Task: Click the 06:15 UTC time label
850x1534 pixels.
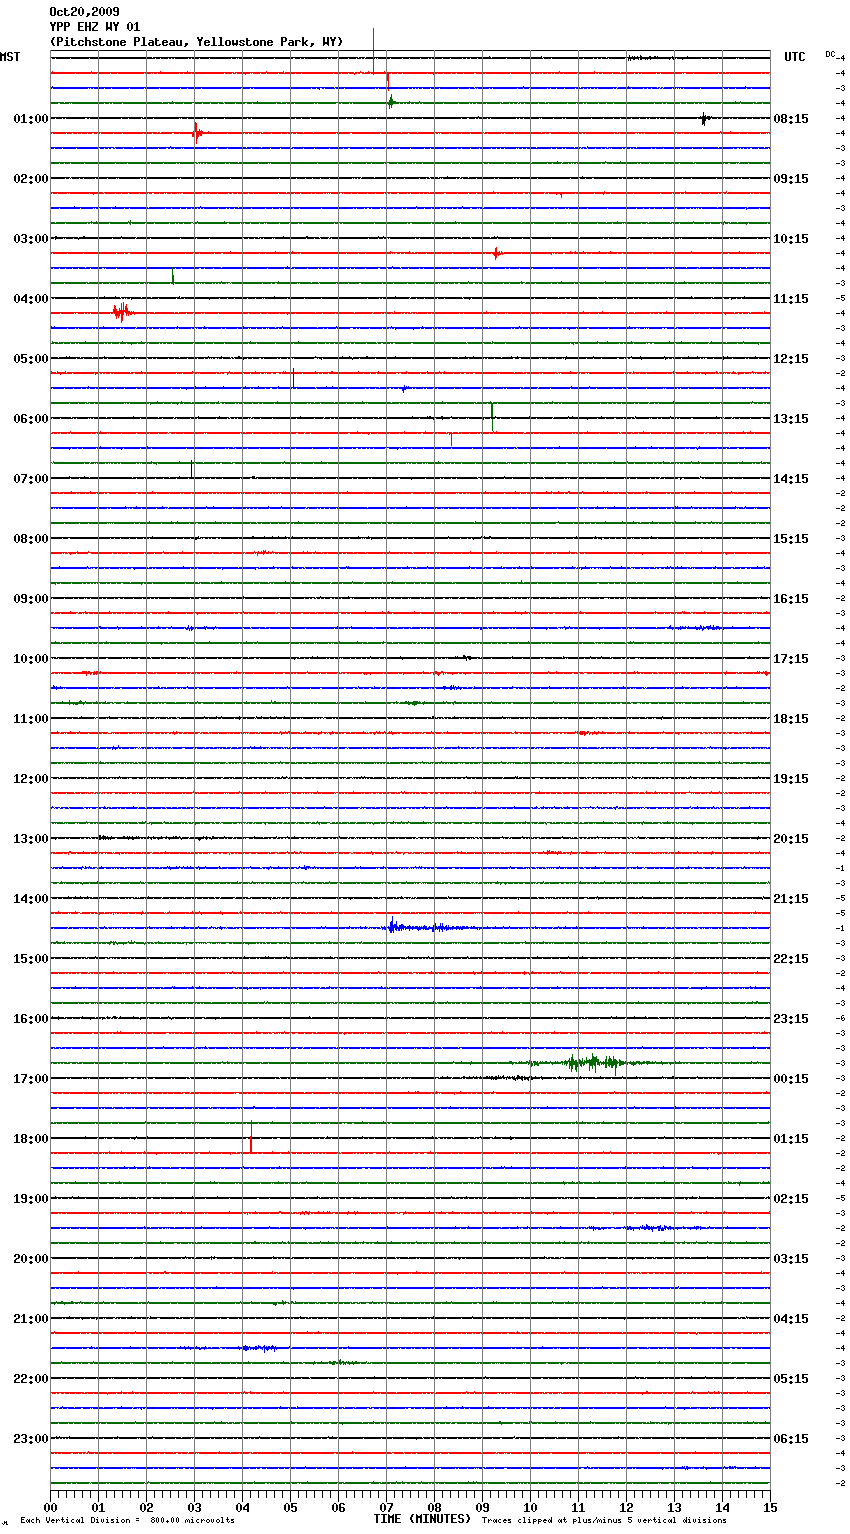Action: [x=791, y=1439]
